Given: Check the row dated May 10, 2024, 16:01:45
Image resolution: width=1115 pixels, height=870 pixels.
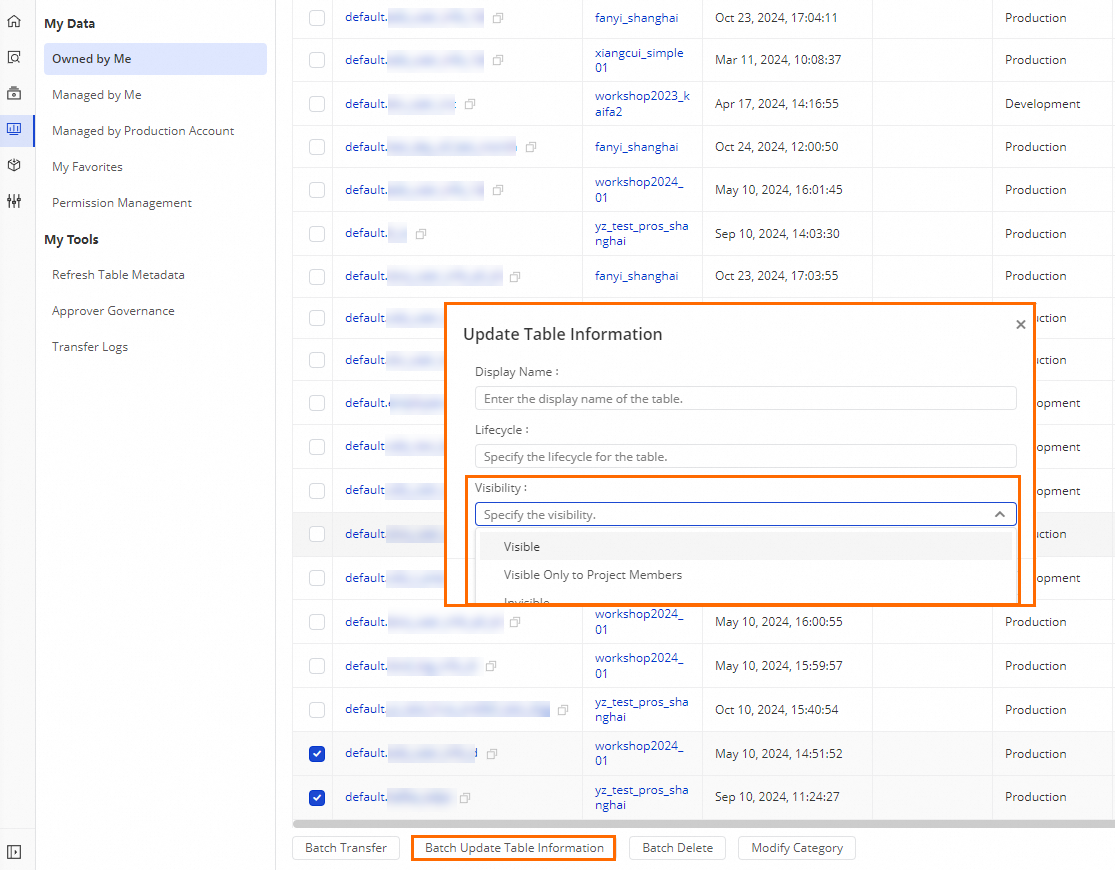Looking at the screenshot, I should (317, 190).
